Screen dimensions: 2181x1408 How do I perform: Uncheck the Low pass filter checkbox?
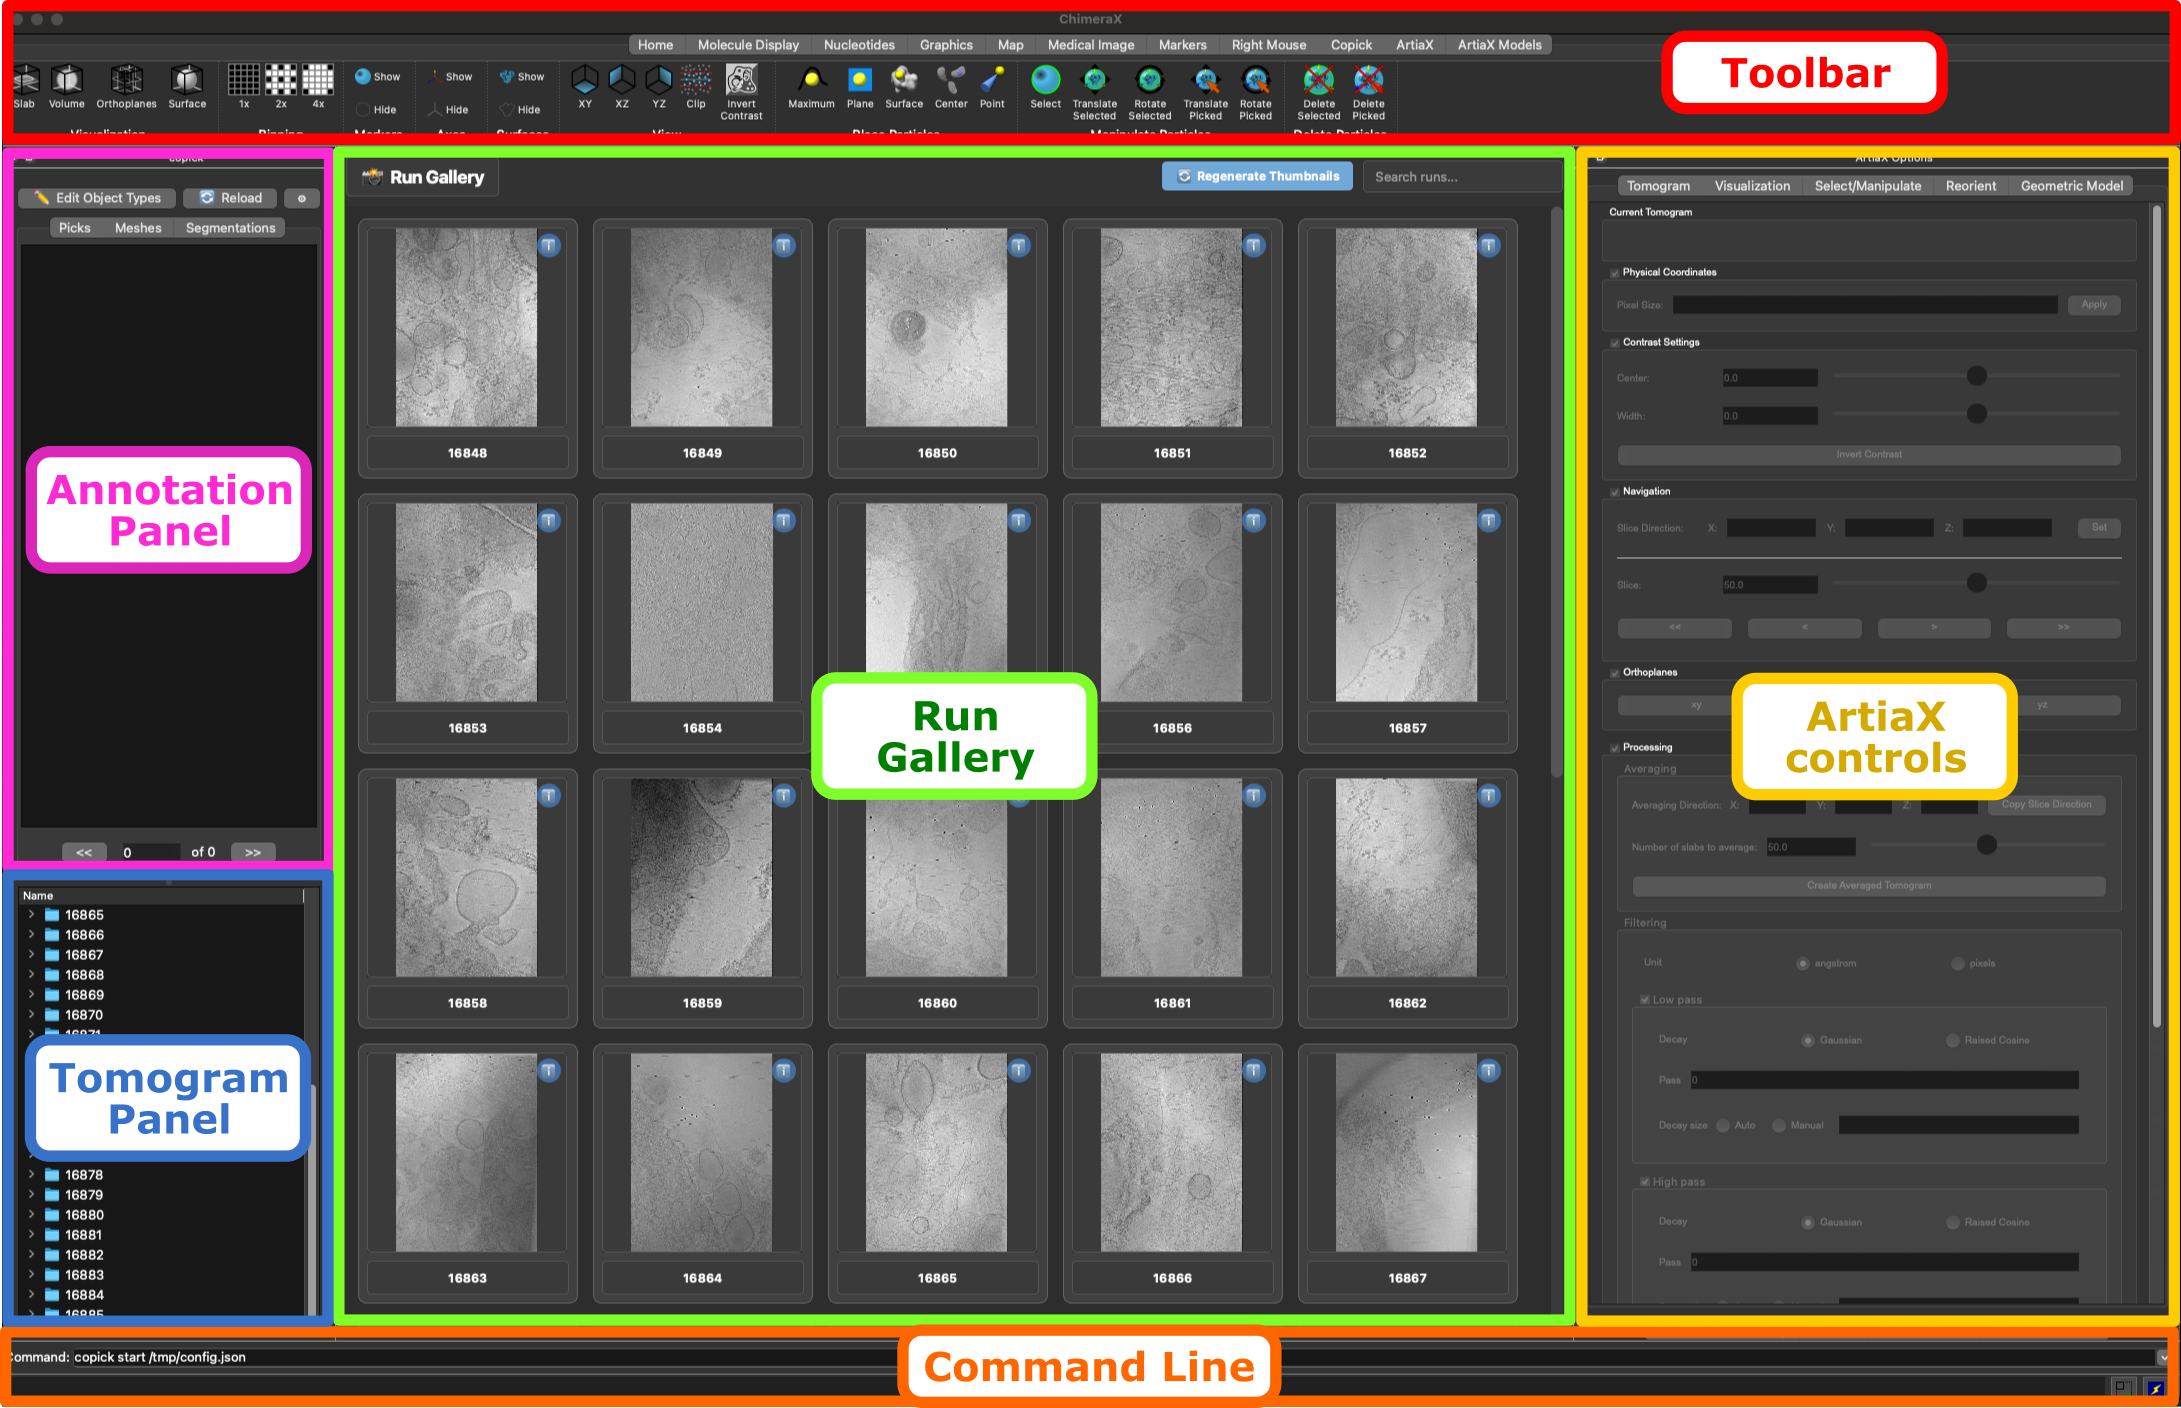coord(1645,999)
